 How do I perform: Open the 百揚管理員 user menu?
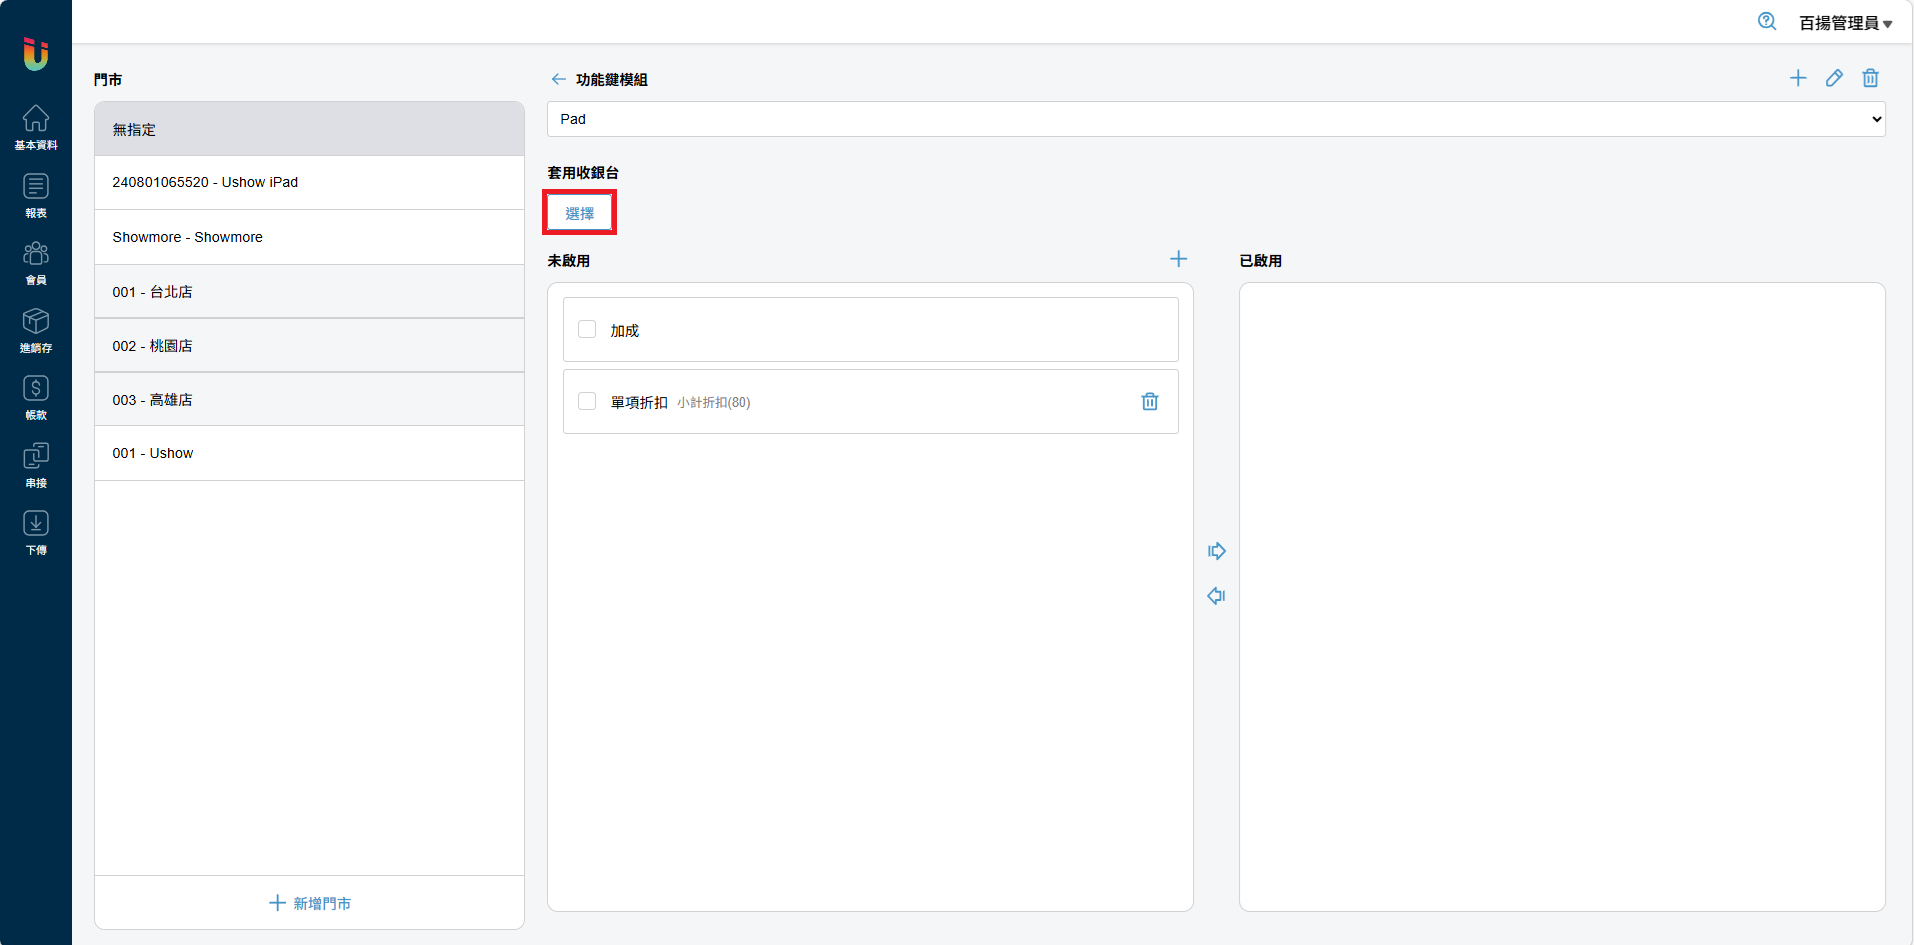click(1845, 23)
